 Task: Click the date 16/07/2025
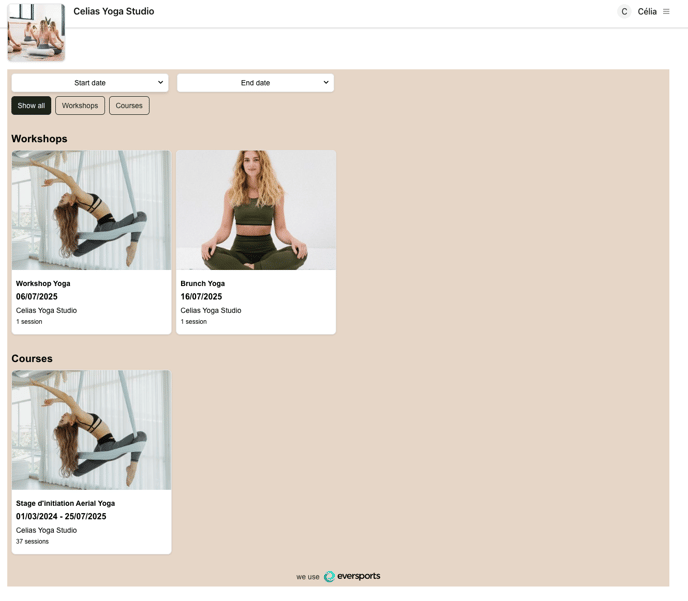pos(201,297)
